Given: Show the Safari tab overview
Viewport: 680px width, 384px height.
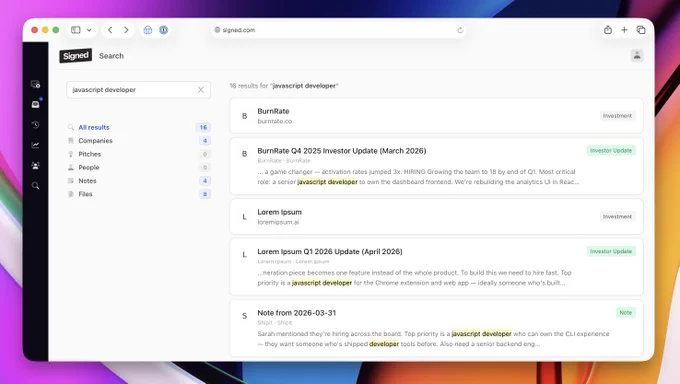Looking at the screenshot, I should [641, 30].
